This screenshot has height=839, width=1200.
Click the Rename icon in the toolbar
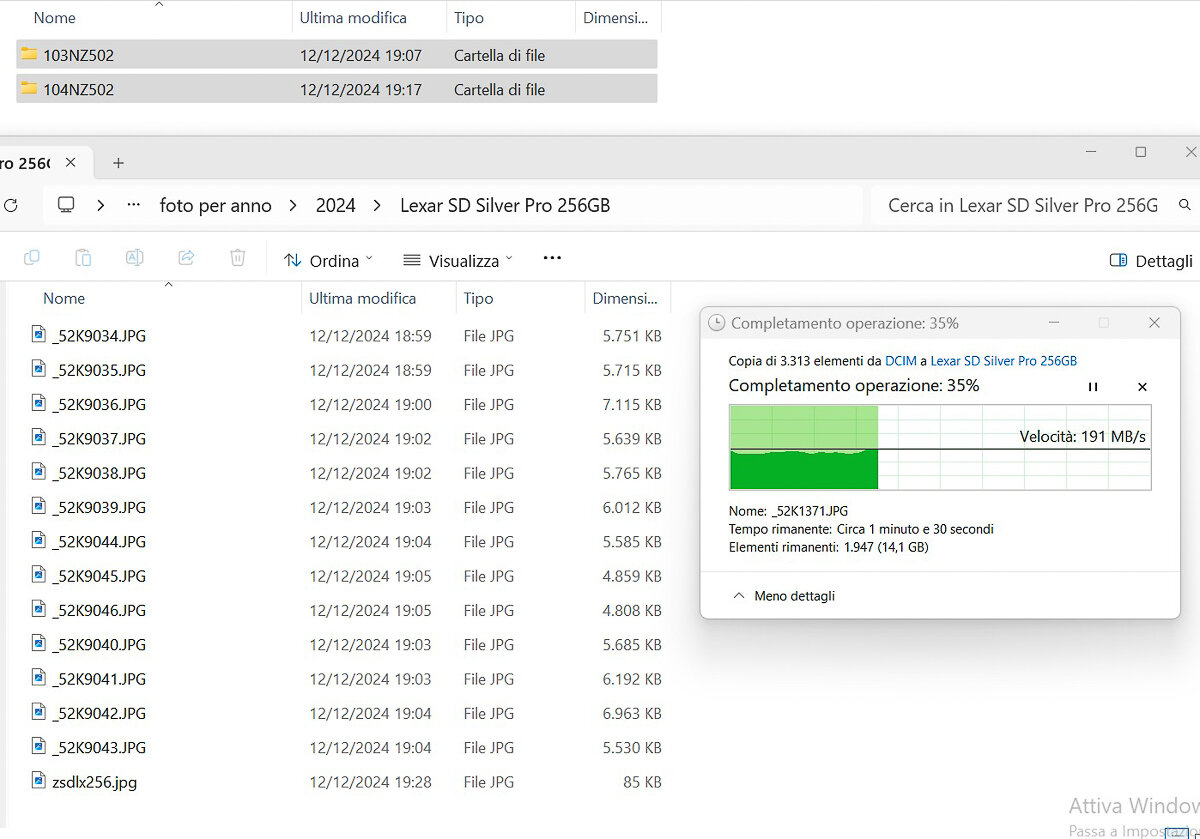tap(134, 258)
